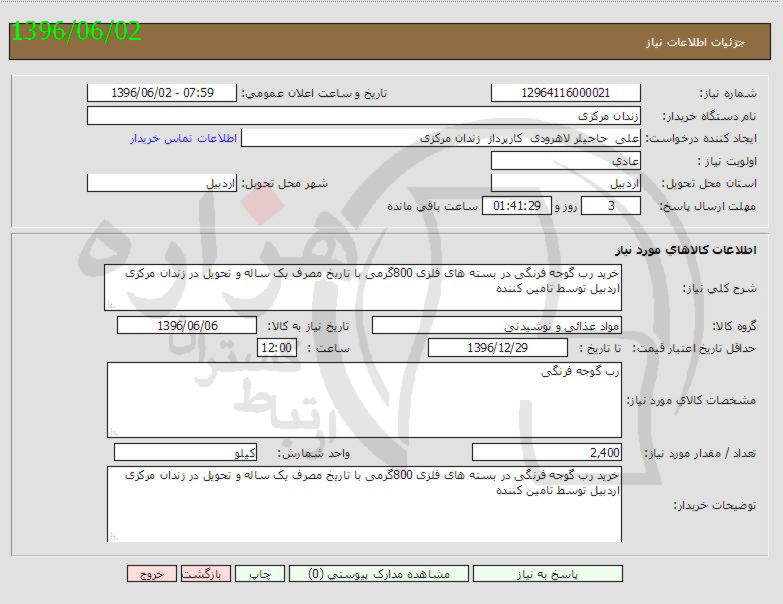Viewport: 783px width, 604px height.
Task: Click the چاپ print button
Action: (260, 574)
